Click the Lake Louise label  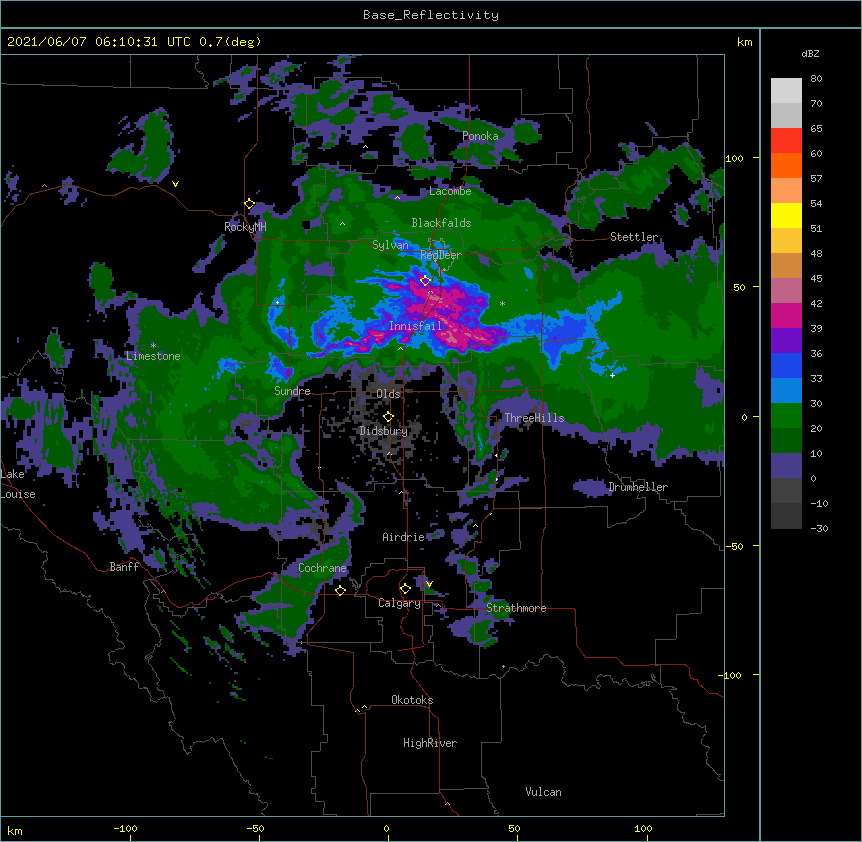(x=18, y=484)
